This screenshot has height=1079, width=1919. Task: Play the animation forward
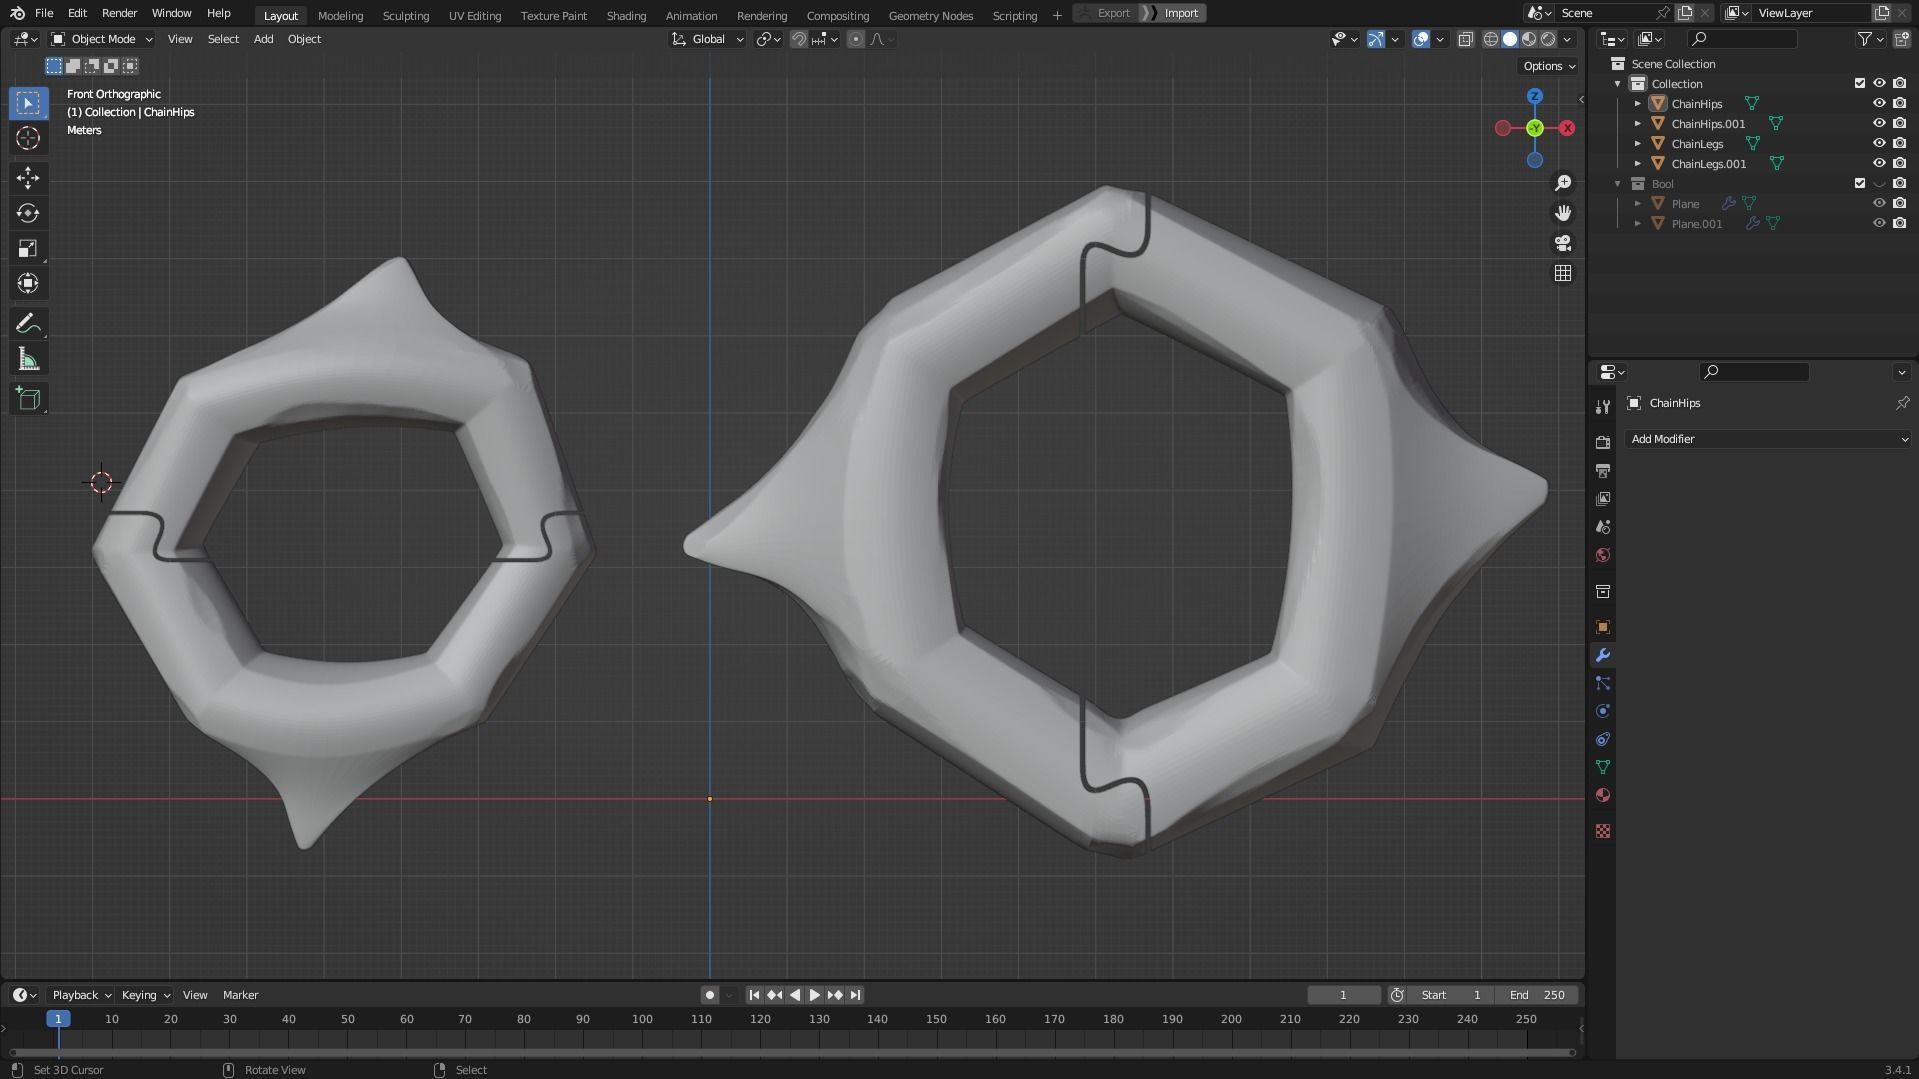(x=814, y=995)
